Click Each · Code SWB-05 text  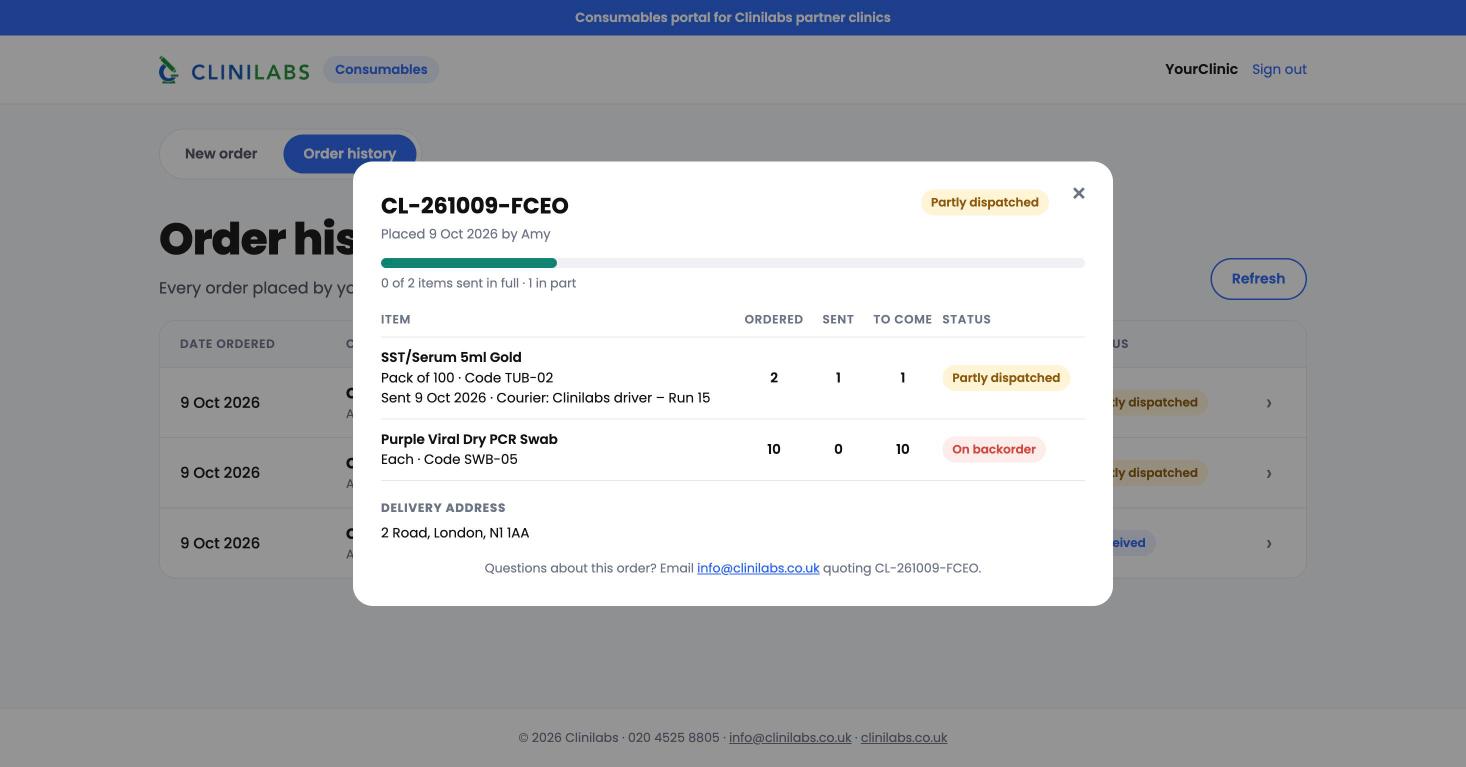(449, 460)
